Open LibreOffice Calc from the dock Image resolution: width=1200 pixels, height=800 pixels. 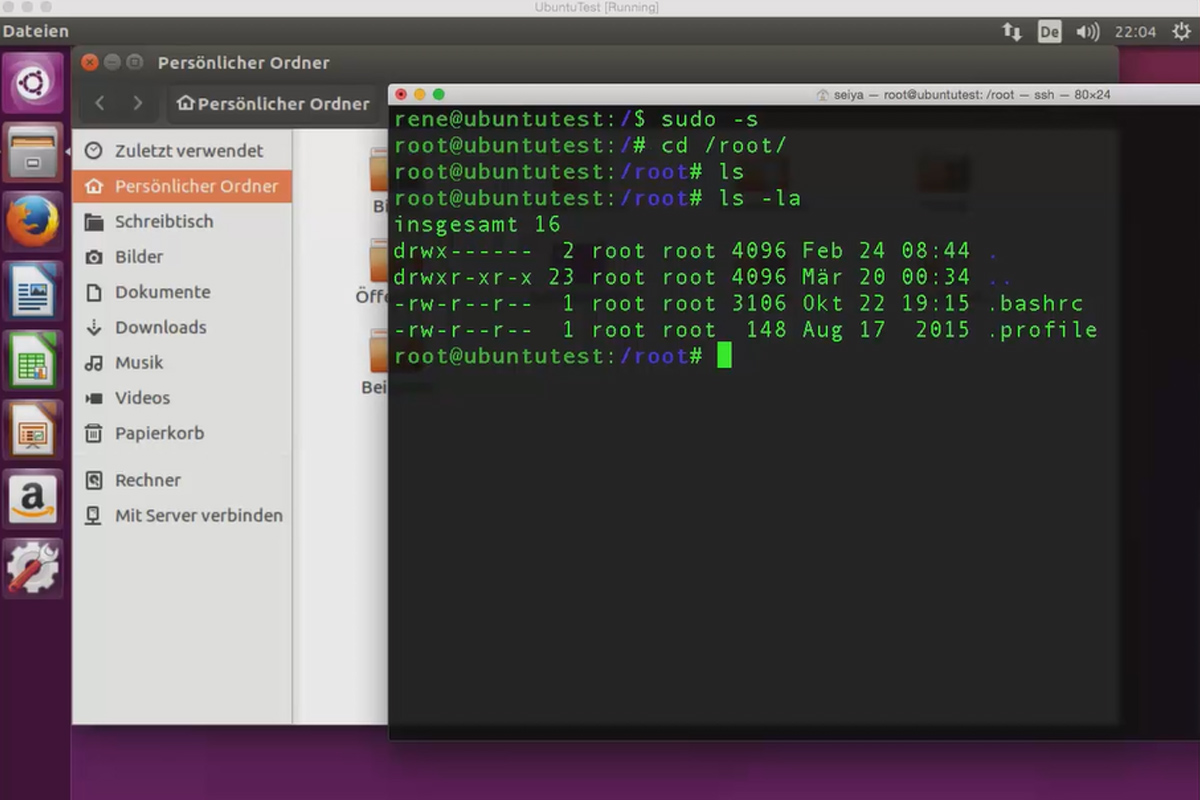pyautogui.click(x=33, y=361)
